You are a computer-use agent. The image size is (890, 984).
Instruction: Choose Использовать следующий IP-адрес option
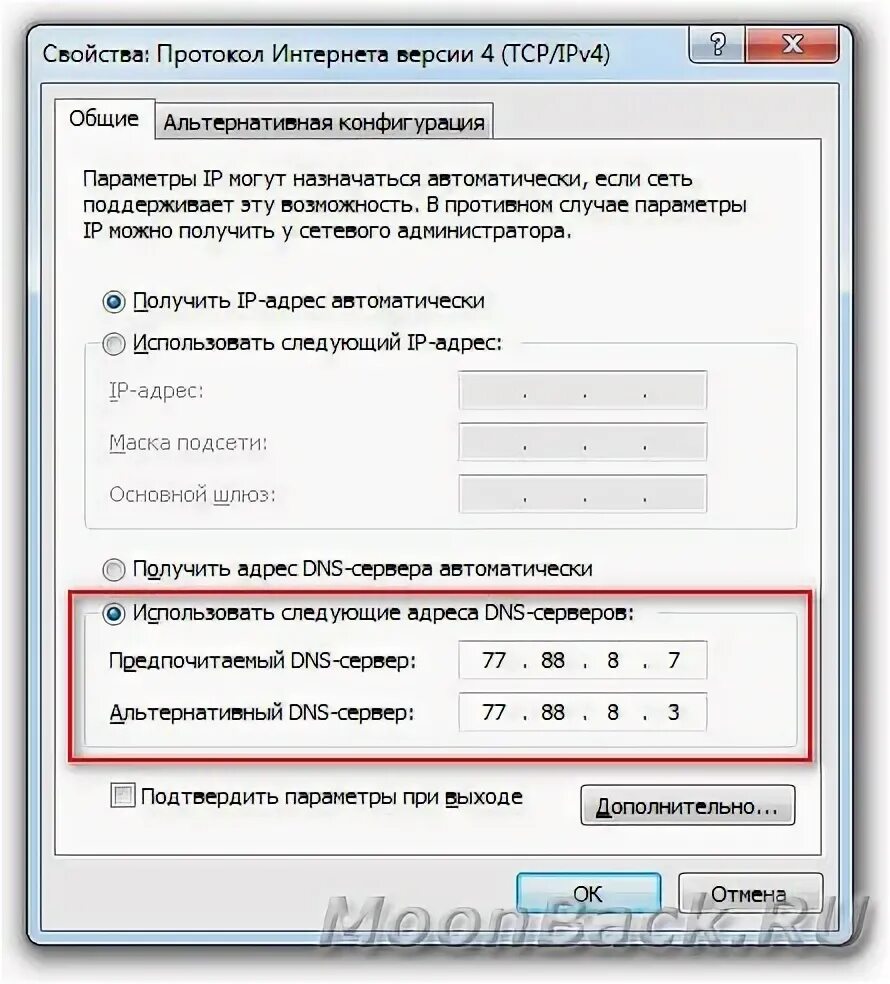(114, 344)
